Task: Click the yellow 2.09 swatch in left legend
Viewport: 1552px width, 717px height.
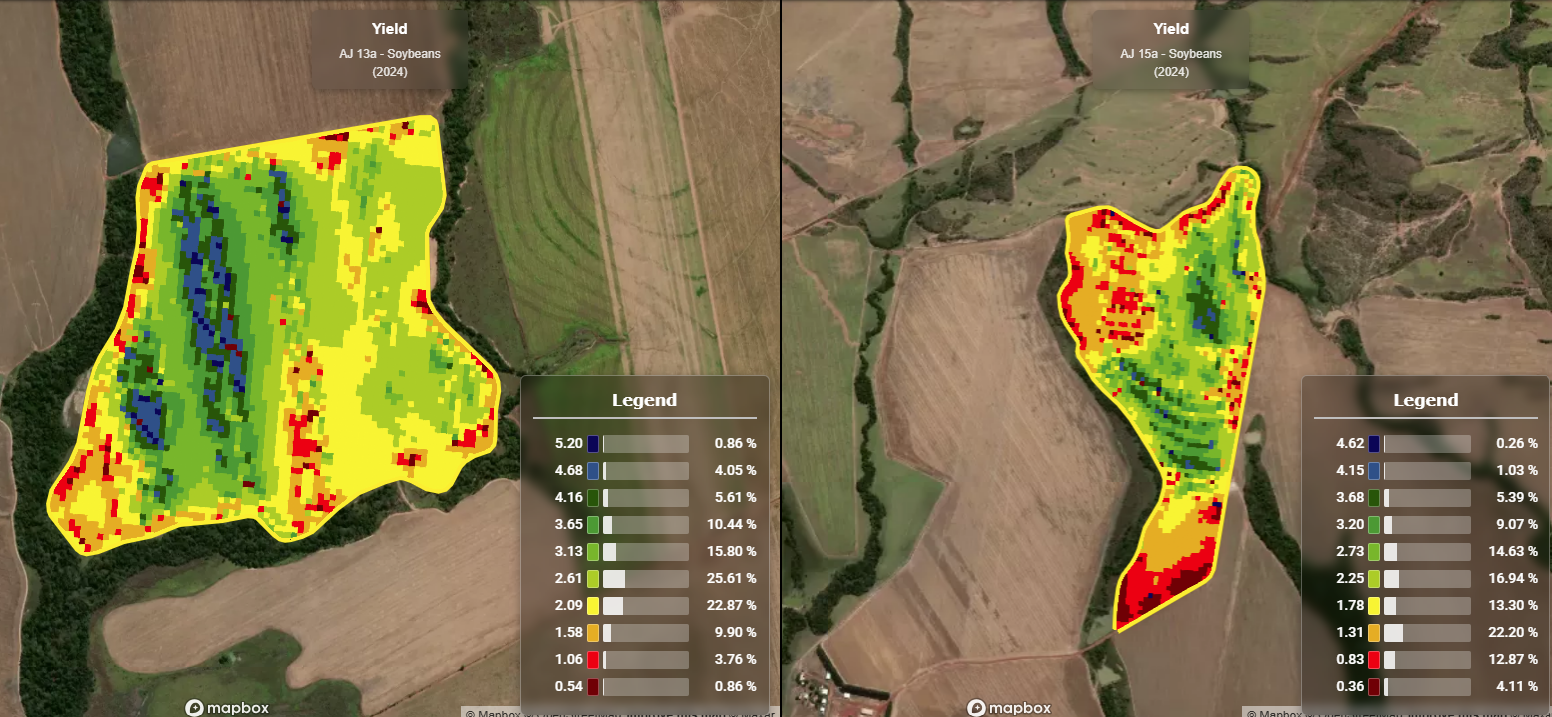Action: click(x=593, y=606)
